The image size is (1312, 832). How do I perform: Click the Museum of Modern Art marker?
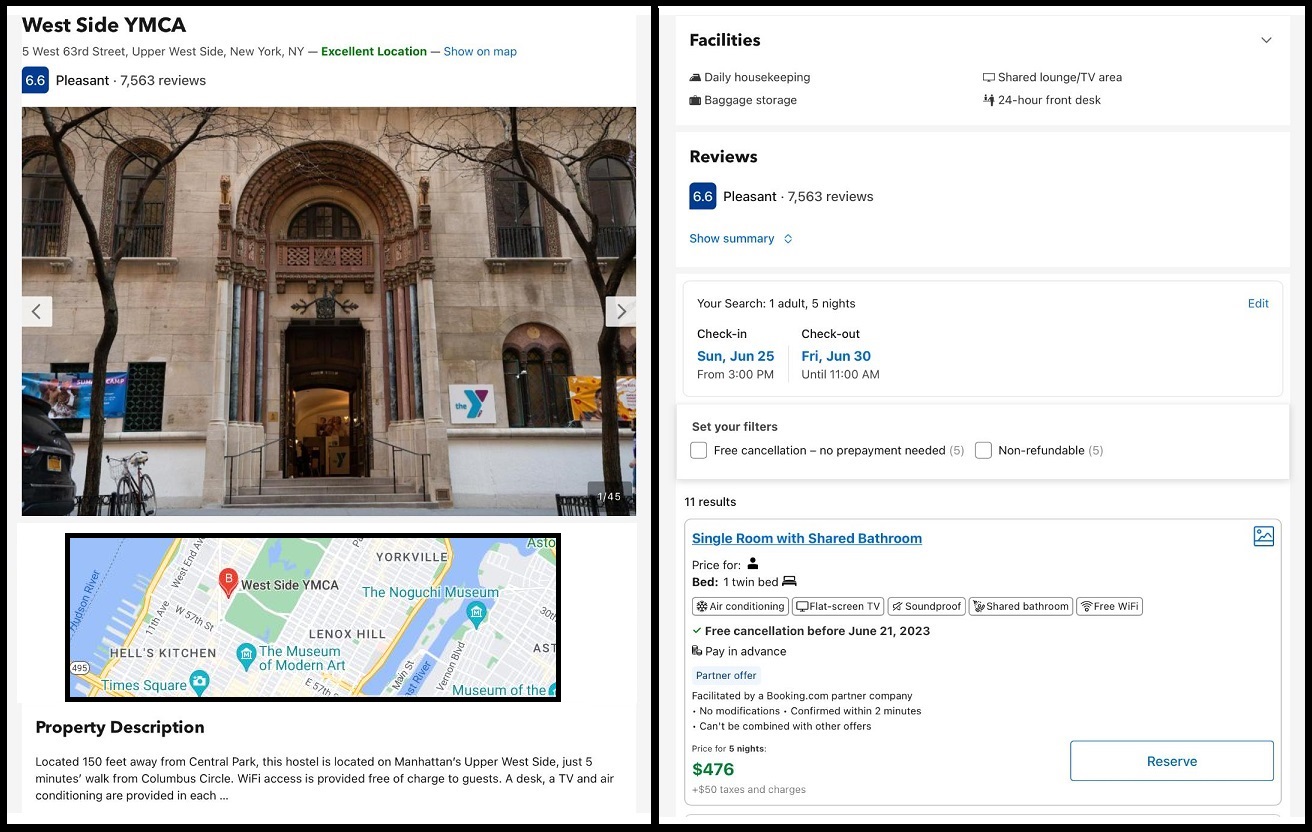click(x=246, y=655)
